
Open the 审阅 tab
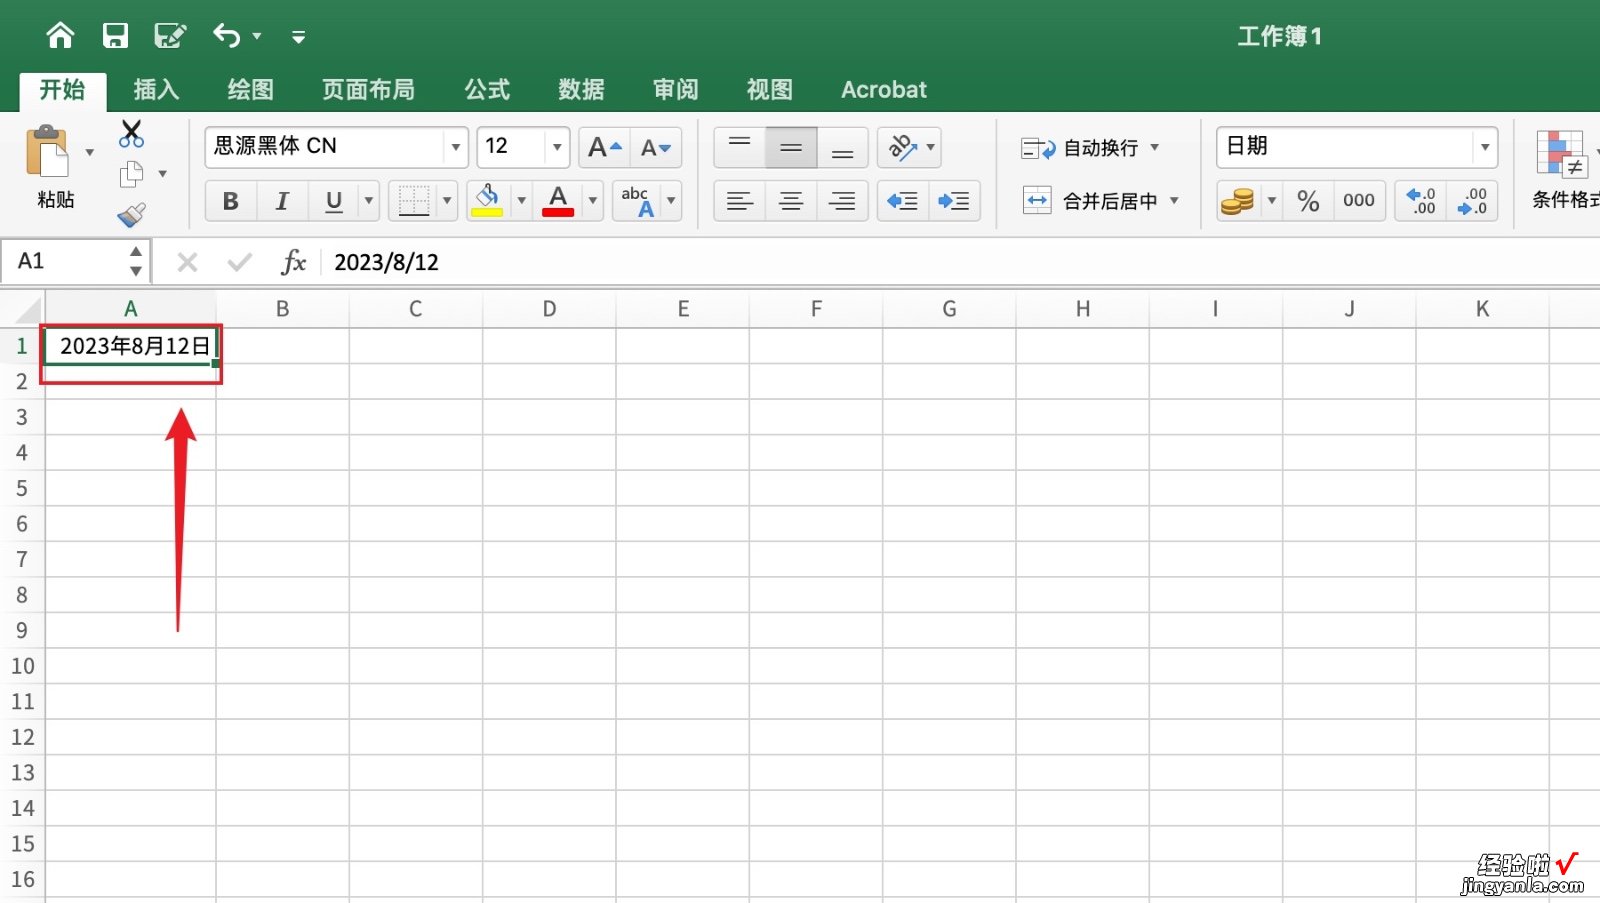(676, 90)
